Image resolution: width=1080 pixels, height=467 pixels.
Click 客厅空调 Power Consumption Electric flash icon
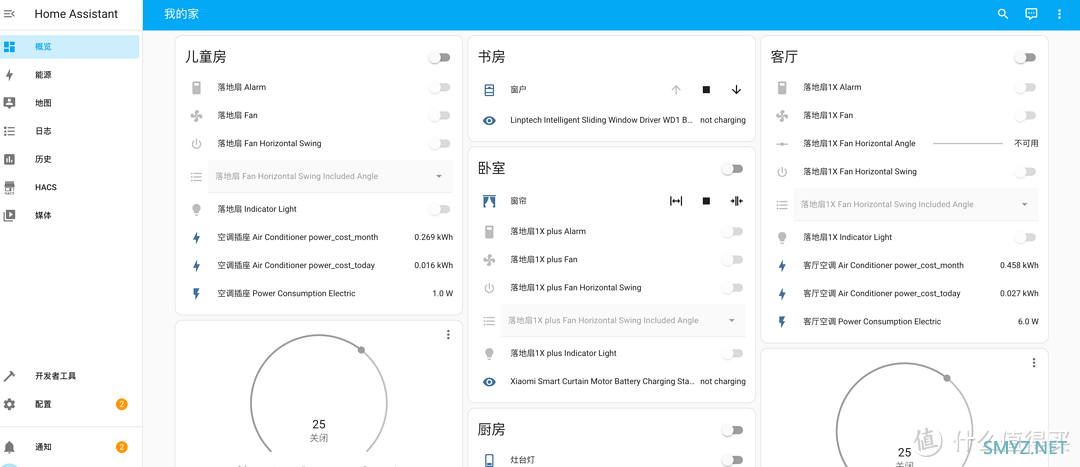[x=782, y=322]
